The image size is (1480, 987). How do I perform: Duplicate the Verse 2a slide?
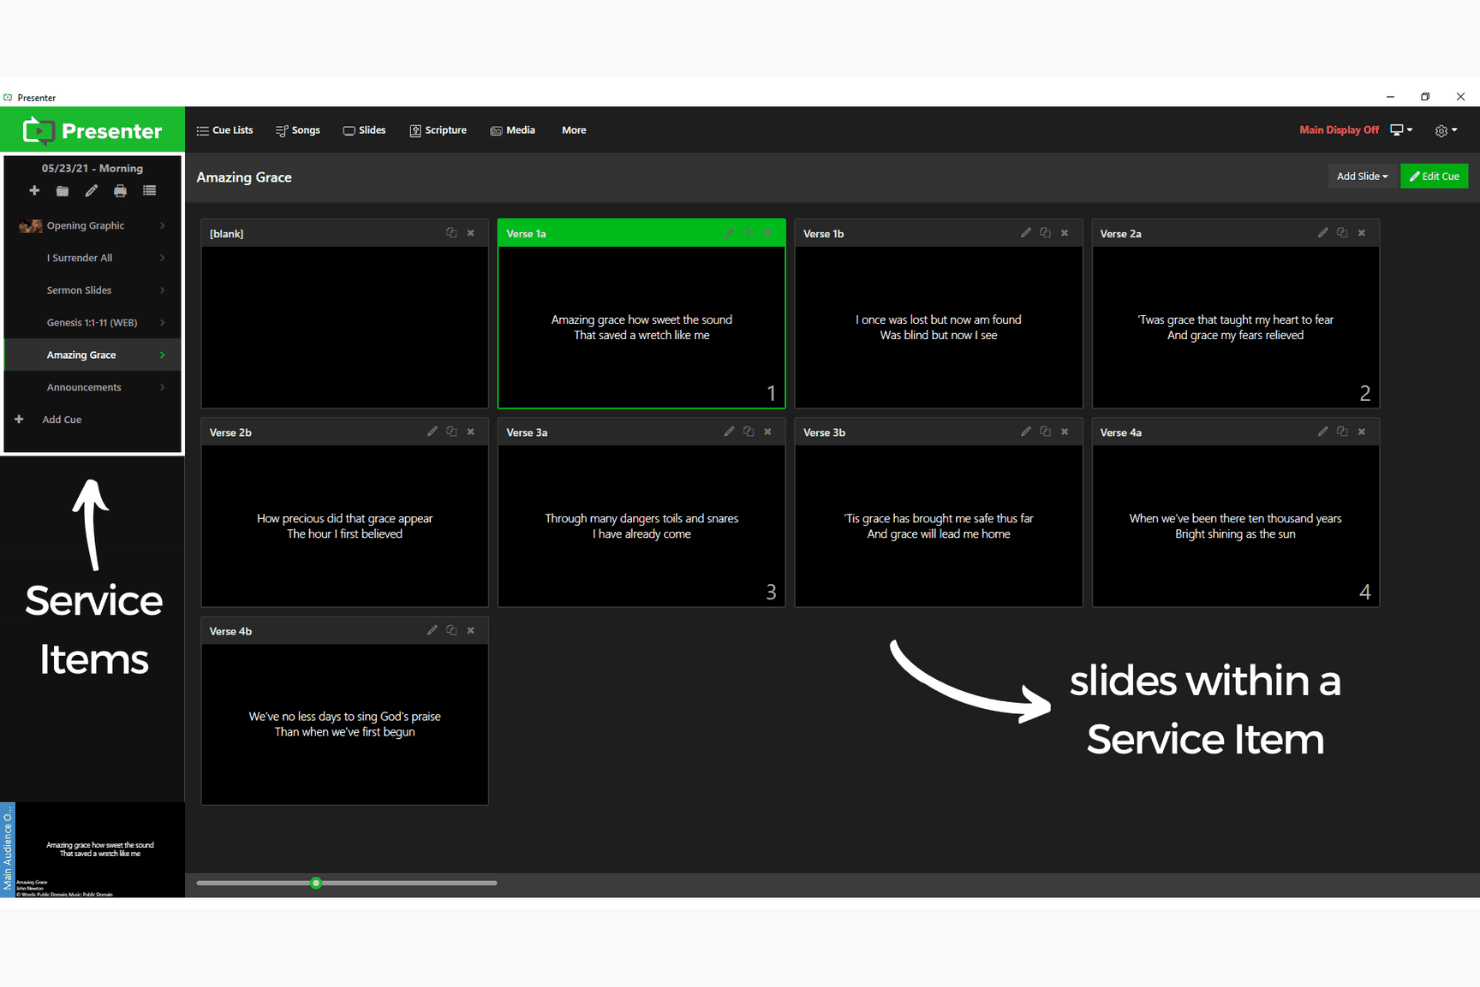pyautogui.click(x=1342, y=233)
